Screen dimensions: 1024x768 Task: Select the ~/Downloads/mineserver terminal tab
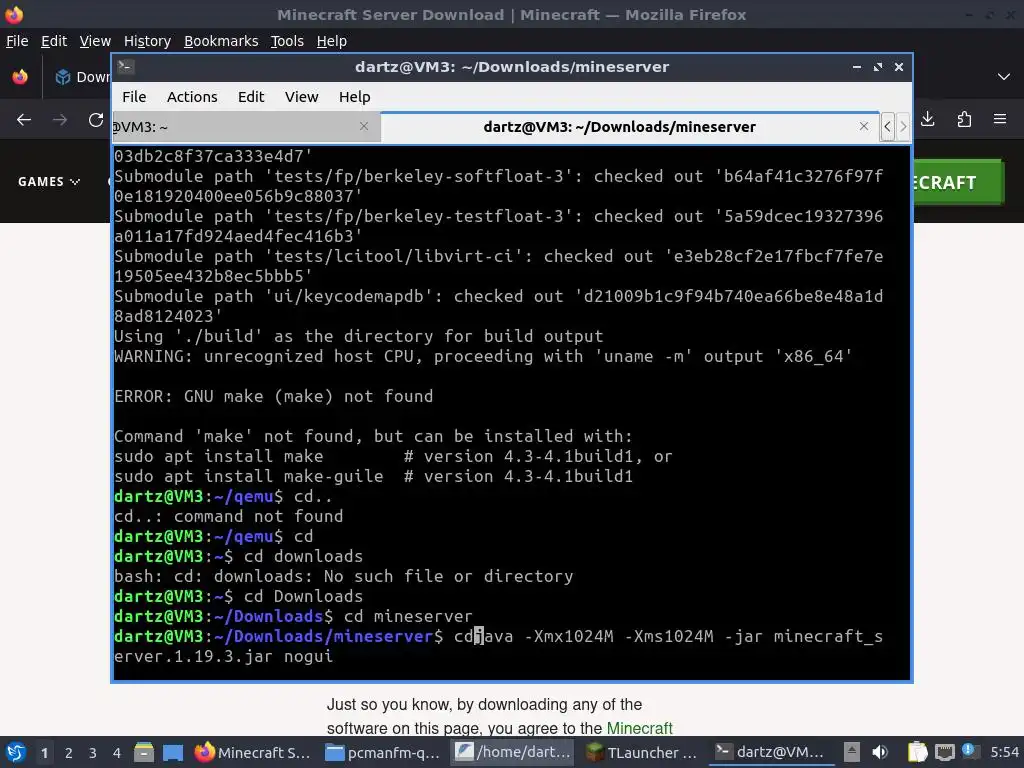click(x=630, y=127)
